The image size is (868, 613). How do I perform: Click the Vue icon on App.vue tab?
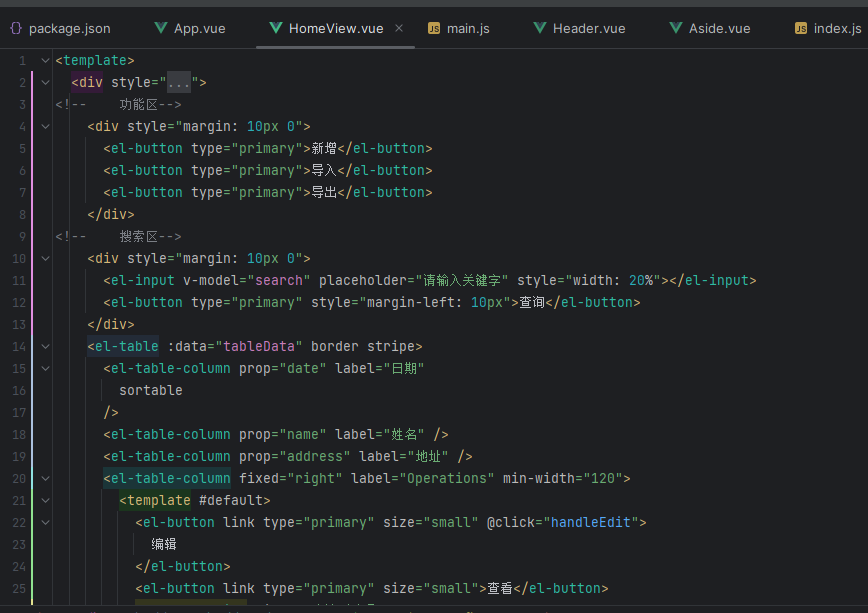click(x=161, y=28)
